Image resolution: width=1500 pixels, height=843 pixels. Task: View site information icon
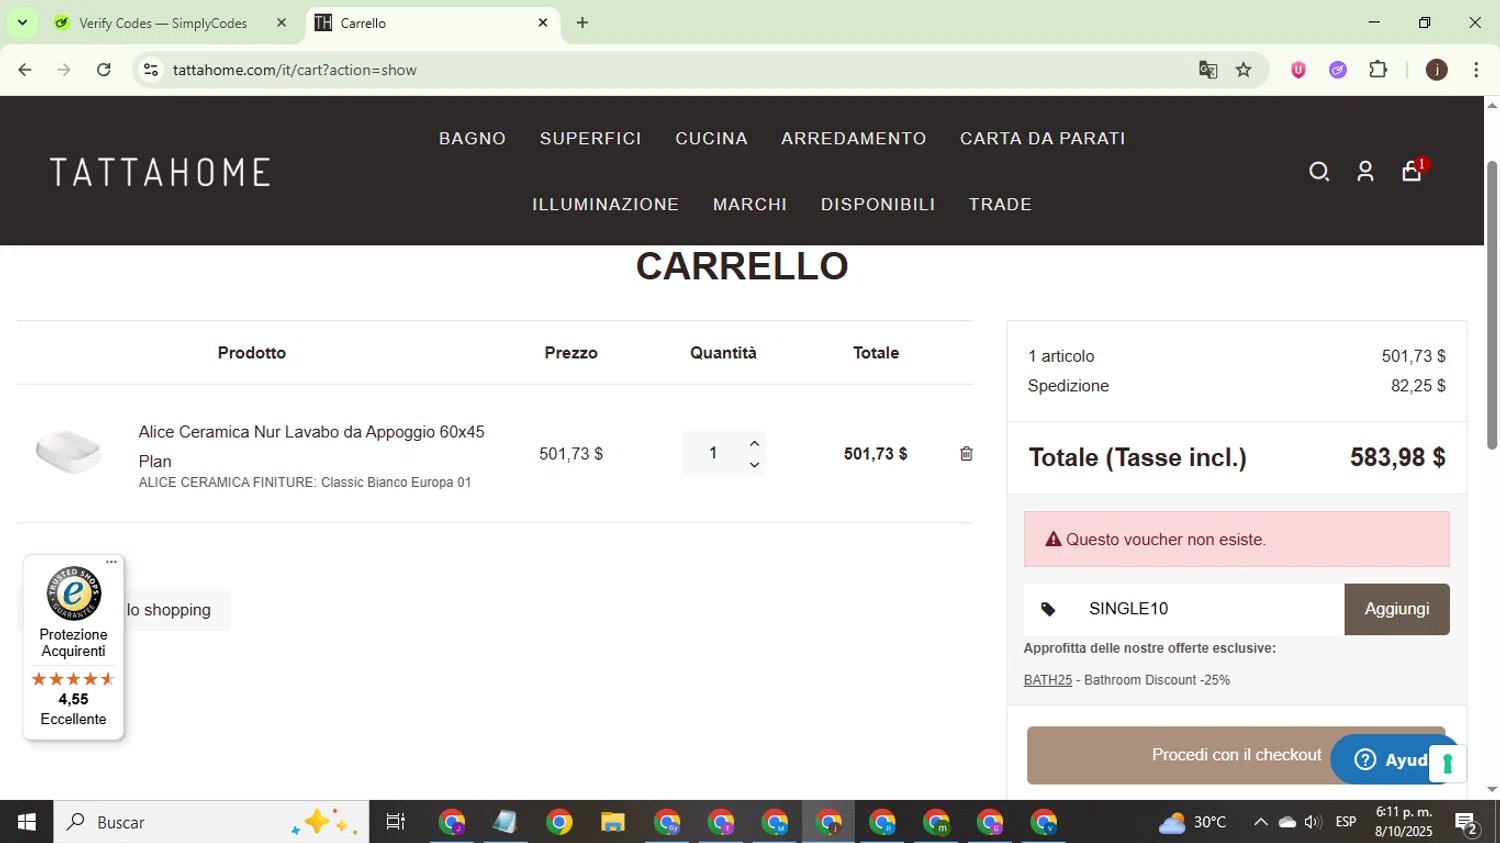click(x=151, y=70)
